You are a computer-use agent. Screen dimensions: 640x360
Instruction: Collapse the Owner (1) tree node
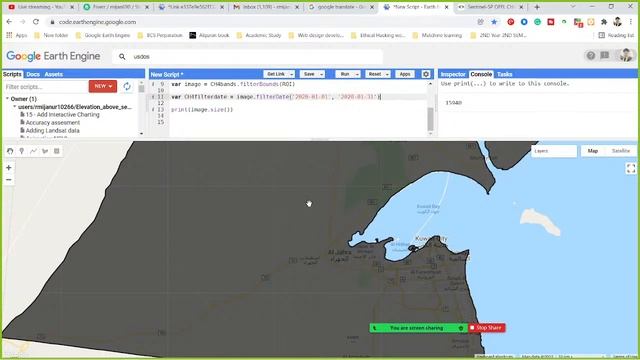click(7, 99)
